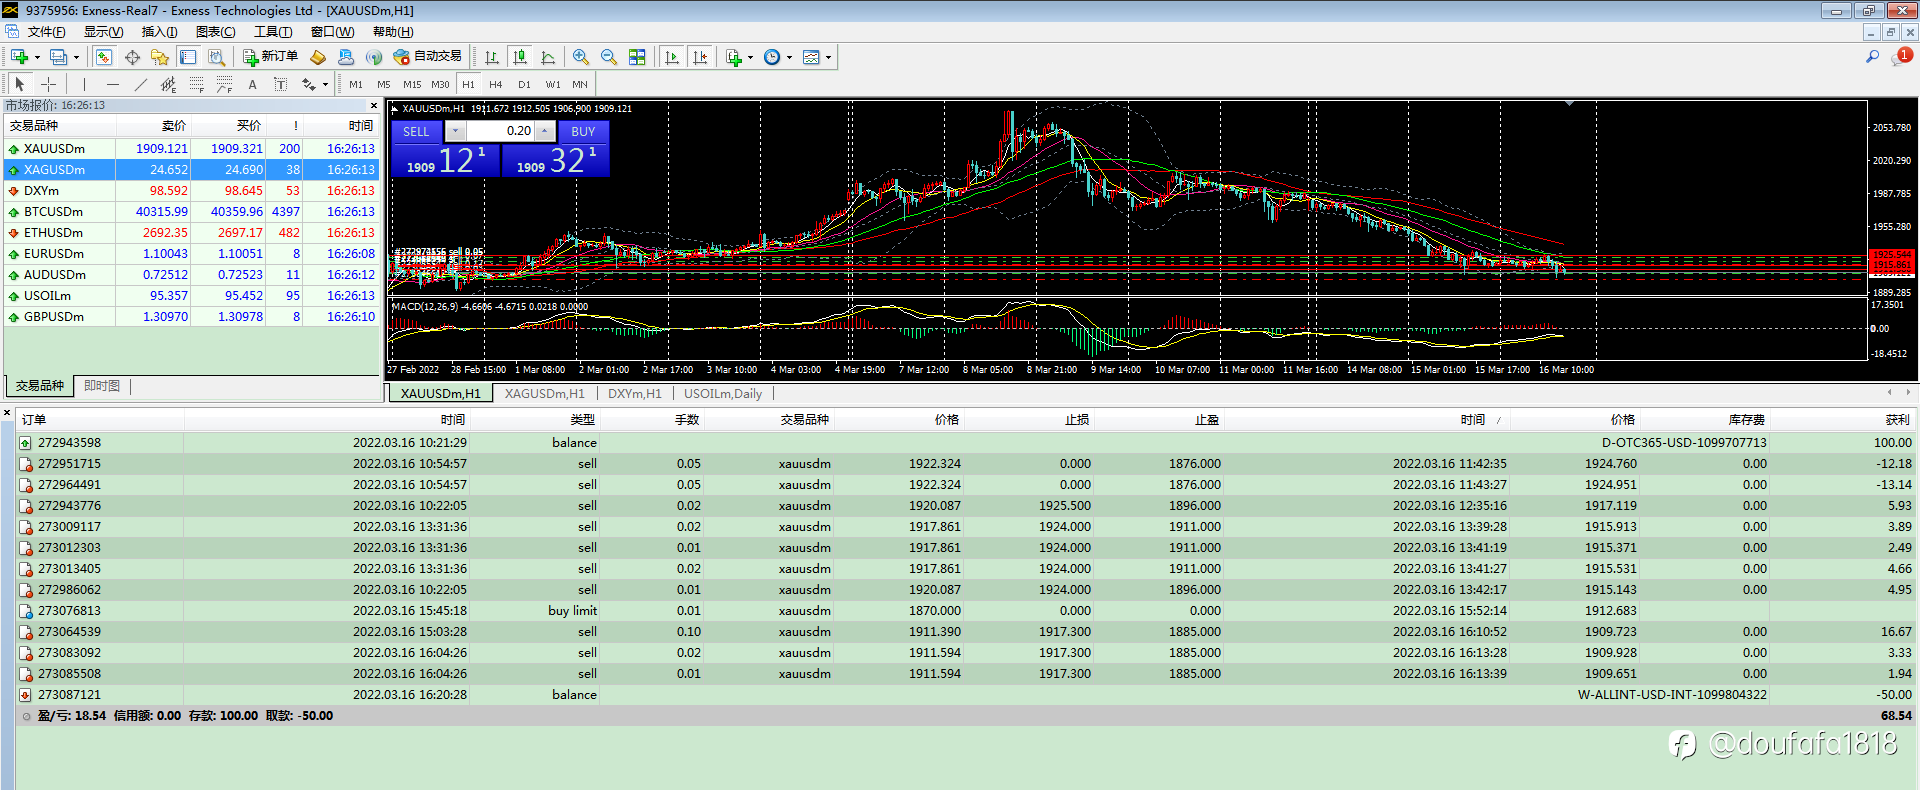Expand the Periods dropdown arrow

[x=789, y=57]
